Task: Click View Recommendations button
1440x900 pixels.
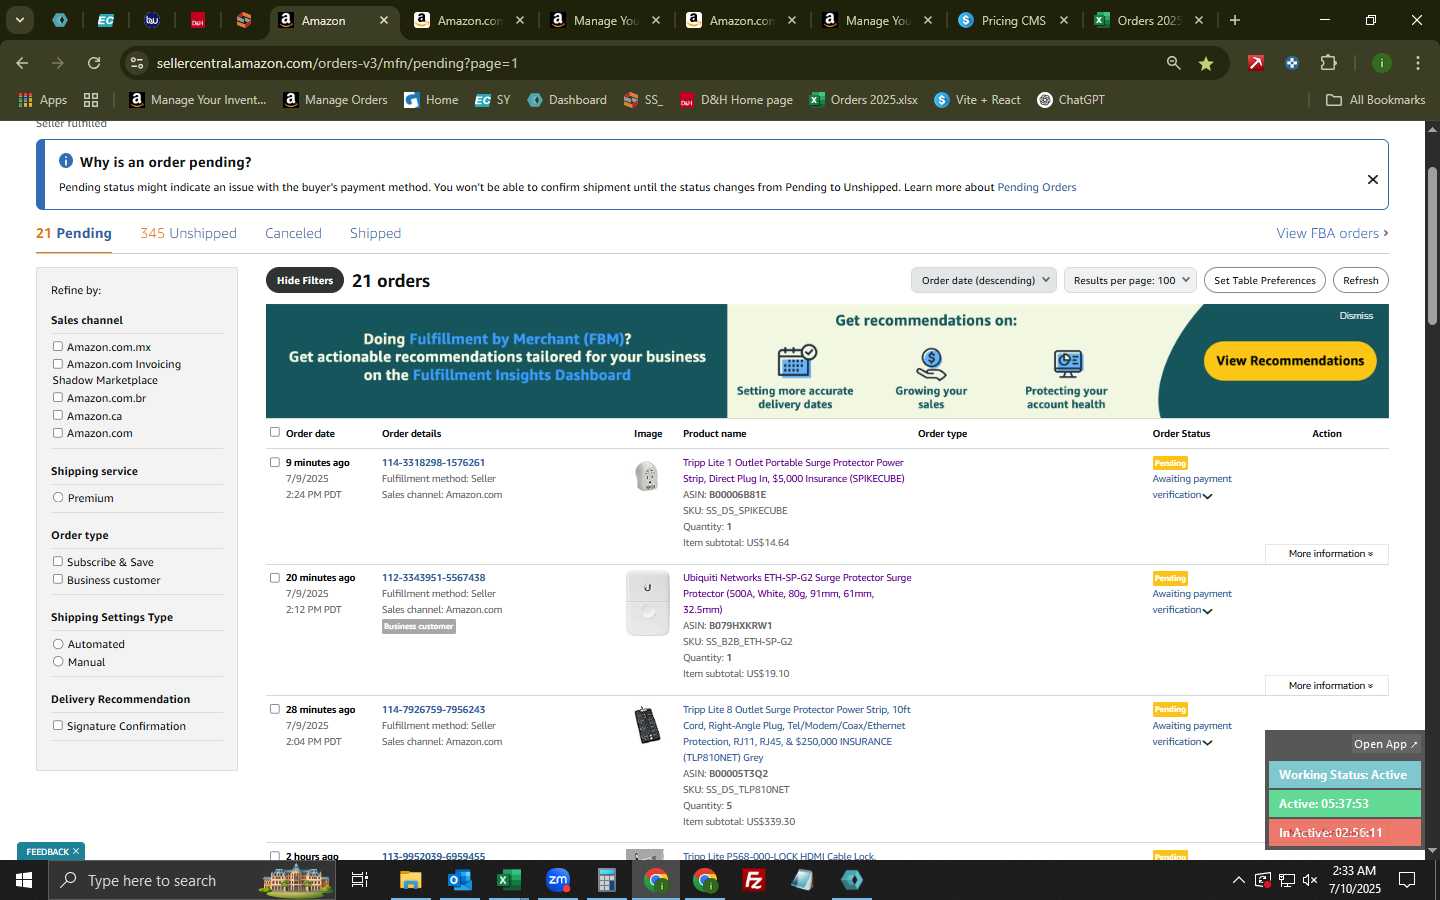Action: point(1290,361)
